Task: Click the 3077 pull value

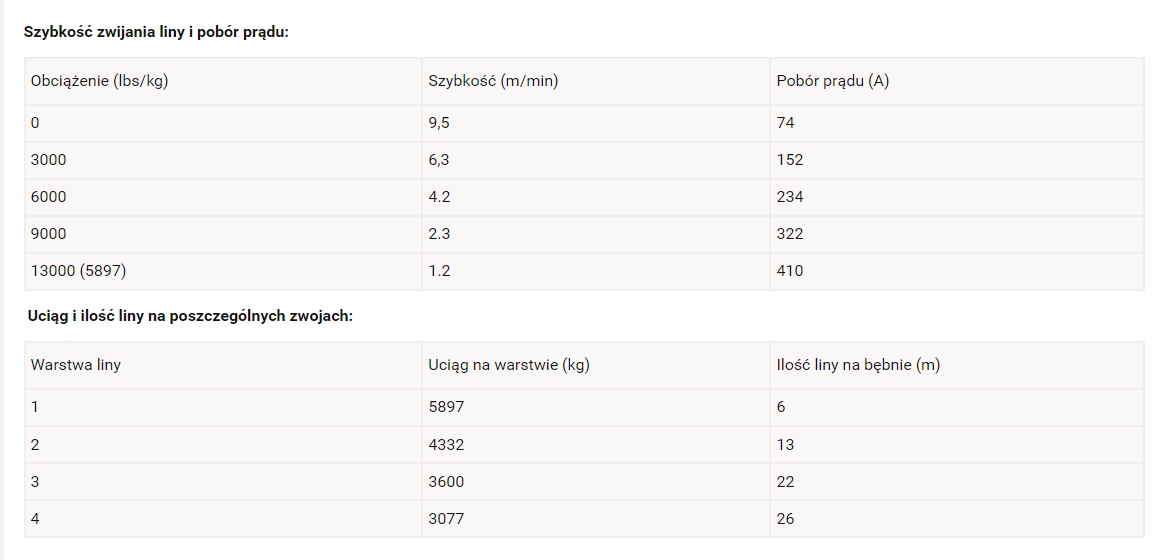Action: pyautogui.click(x=446, y=519)
